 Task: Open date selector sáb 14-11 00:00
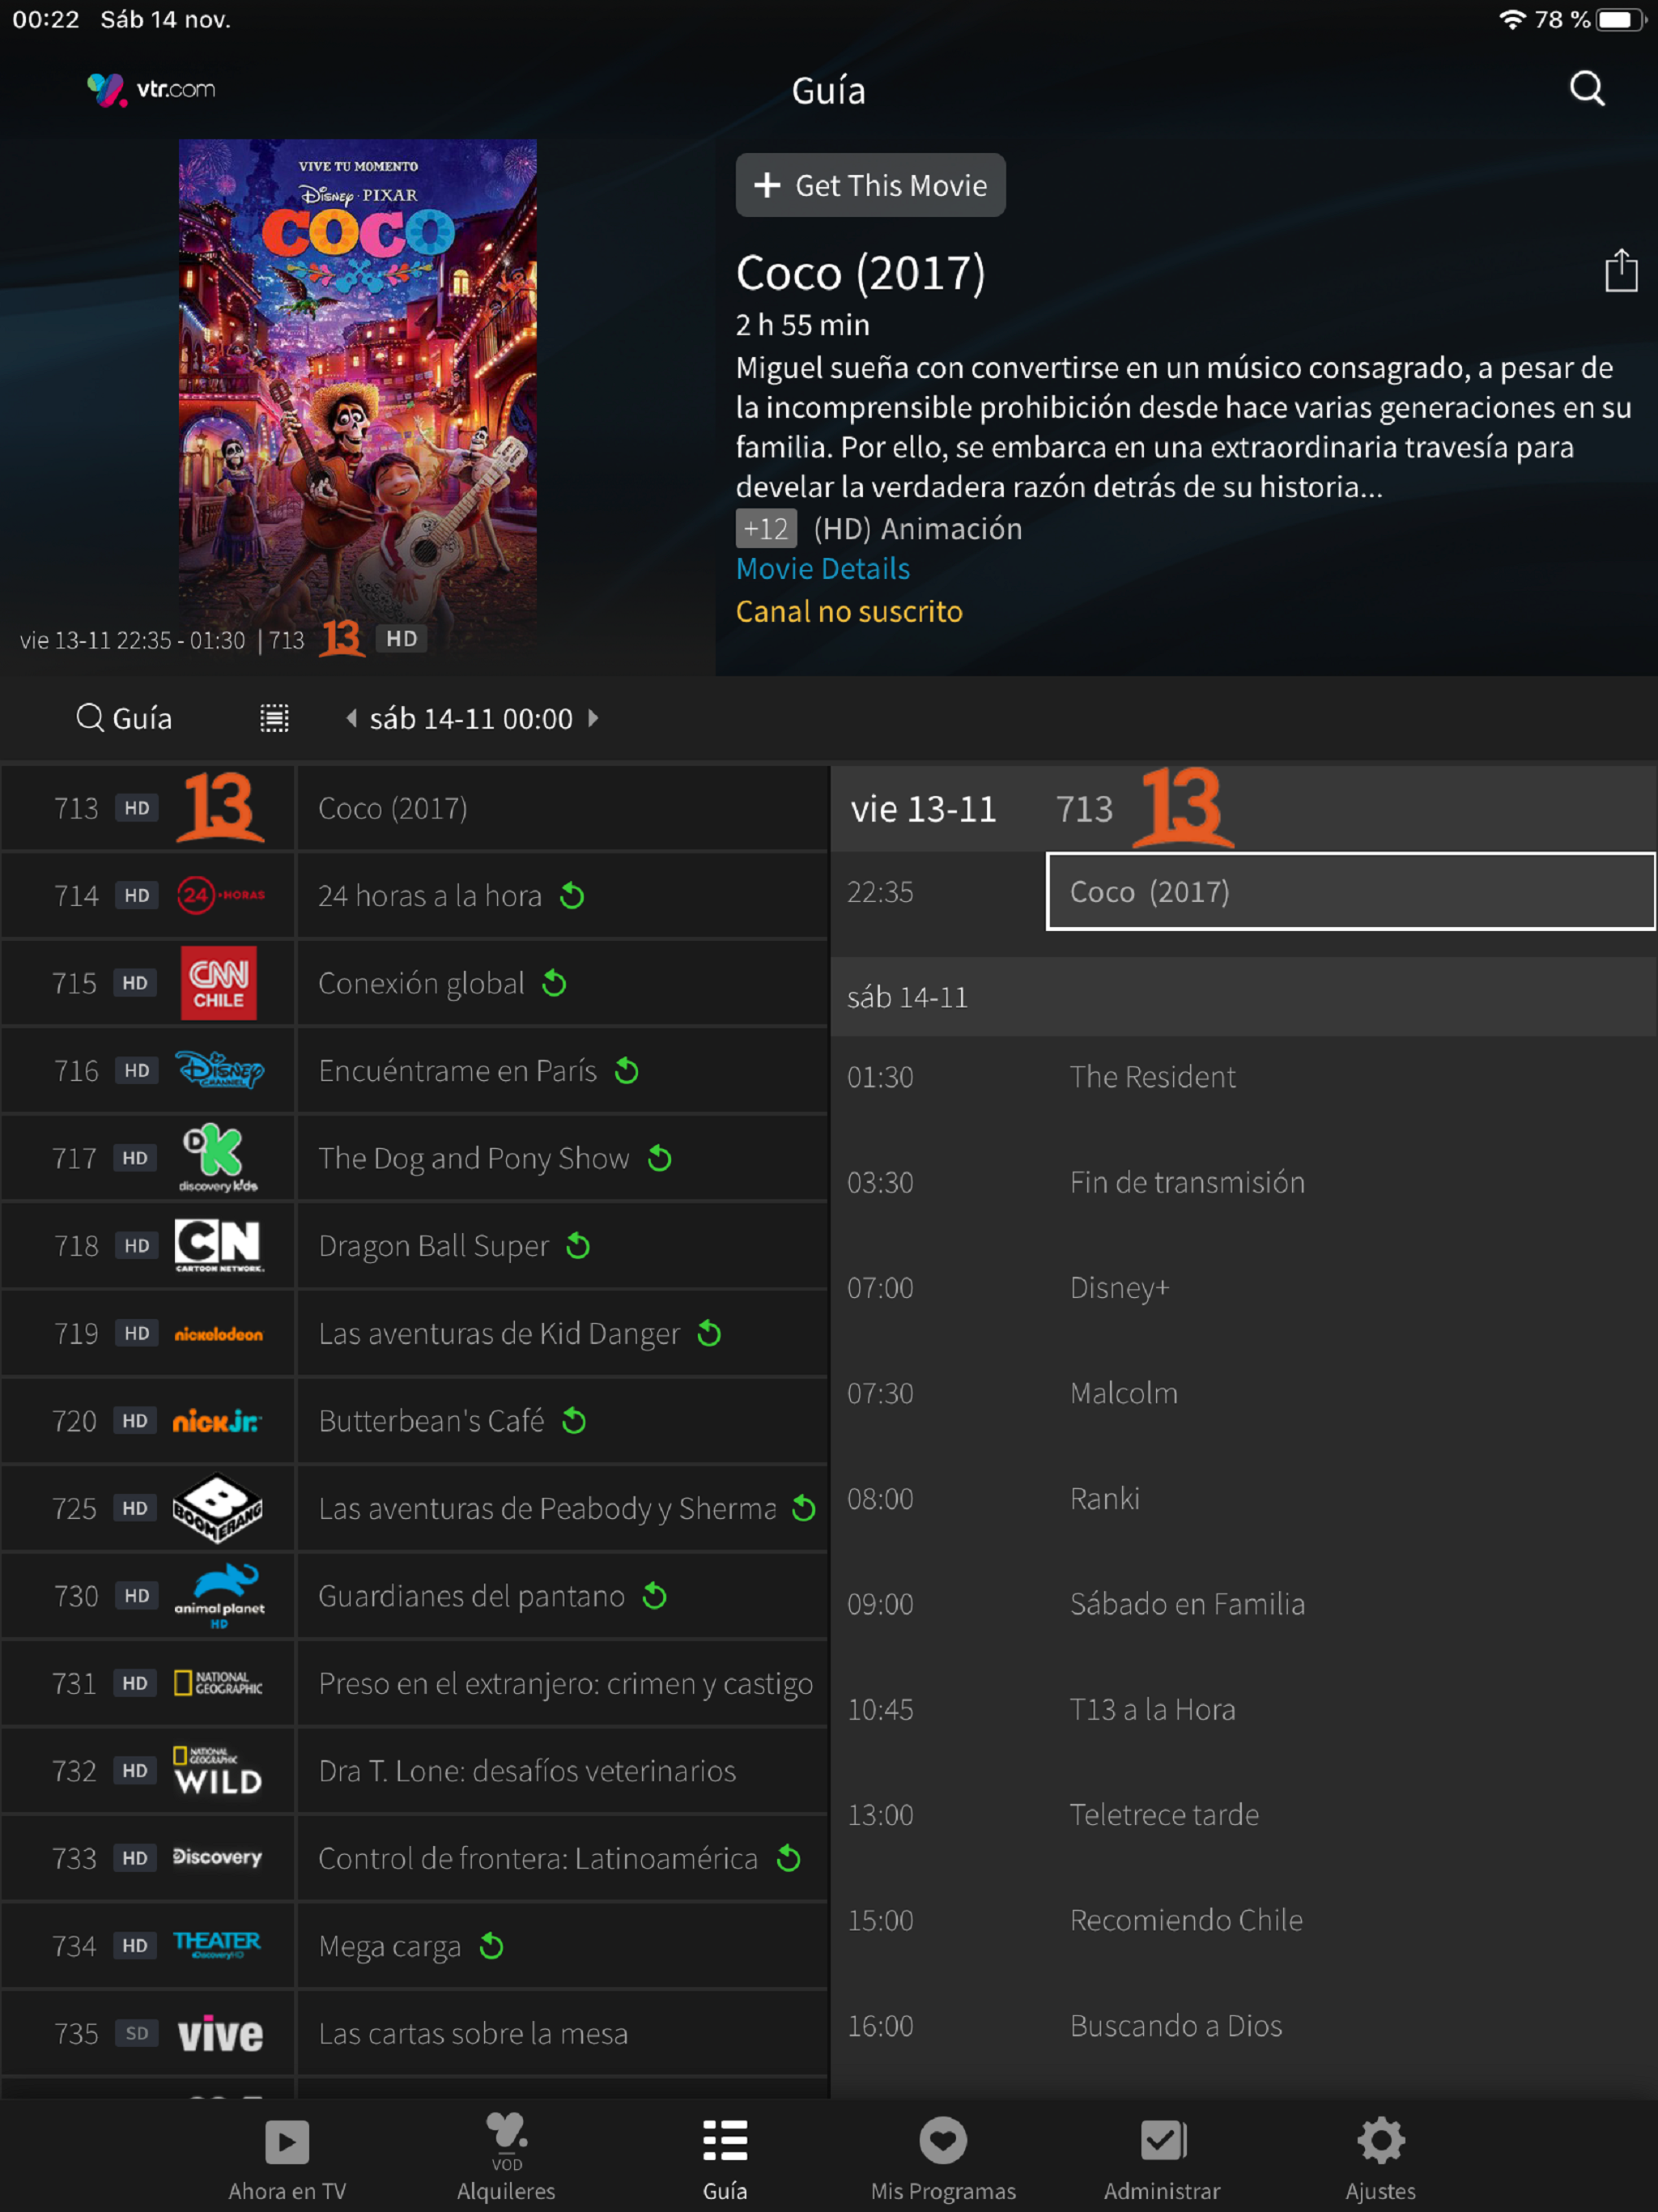[x=471, y=719]
